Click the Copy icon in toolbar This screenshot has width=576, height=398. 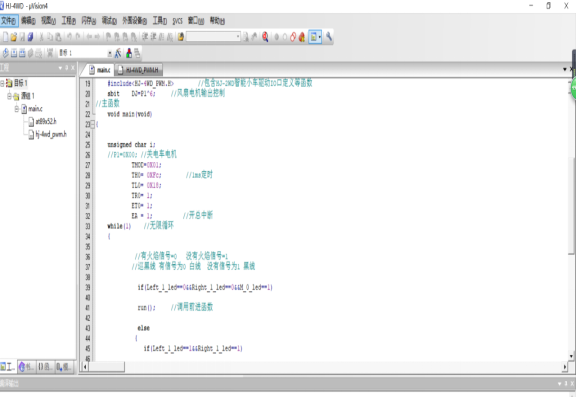(x=50, y=37)
